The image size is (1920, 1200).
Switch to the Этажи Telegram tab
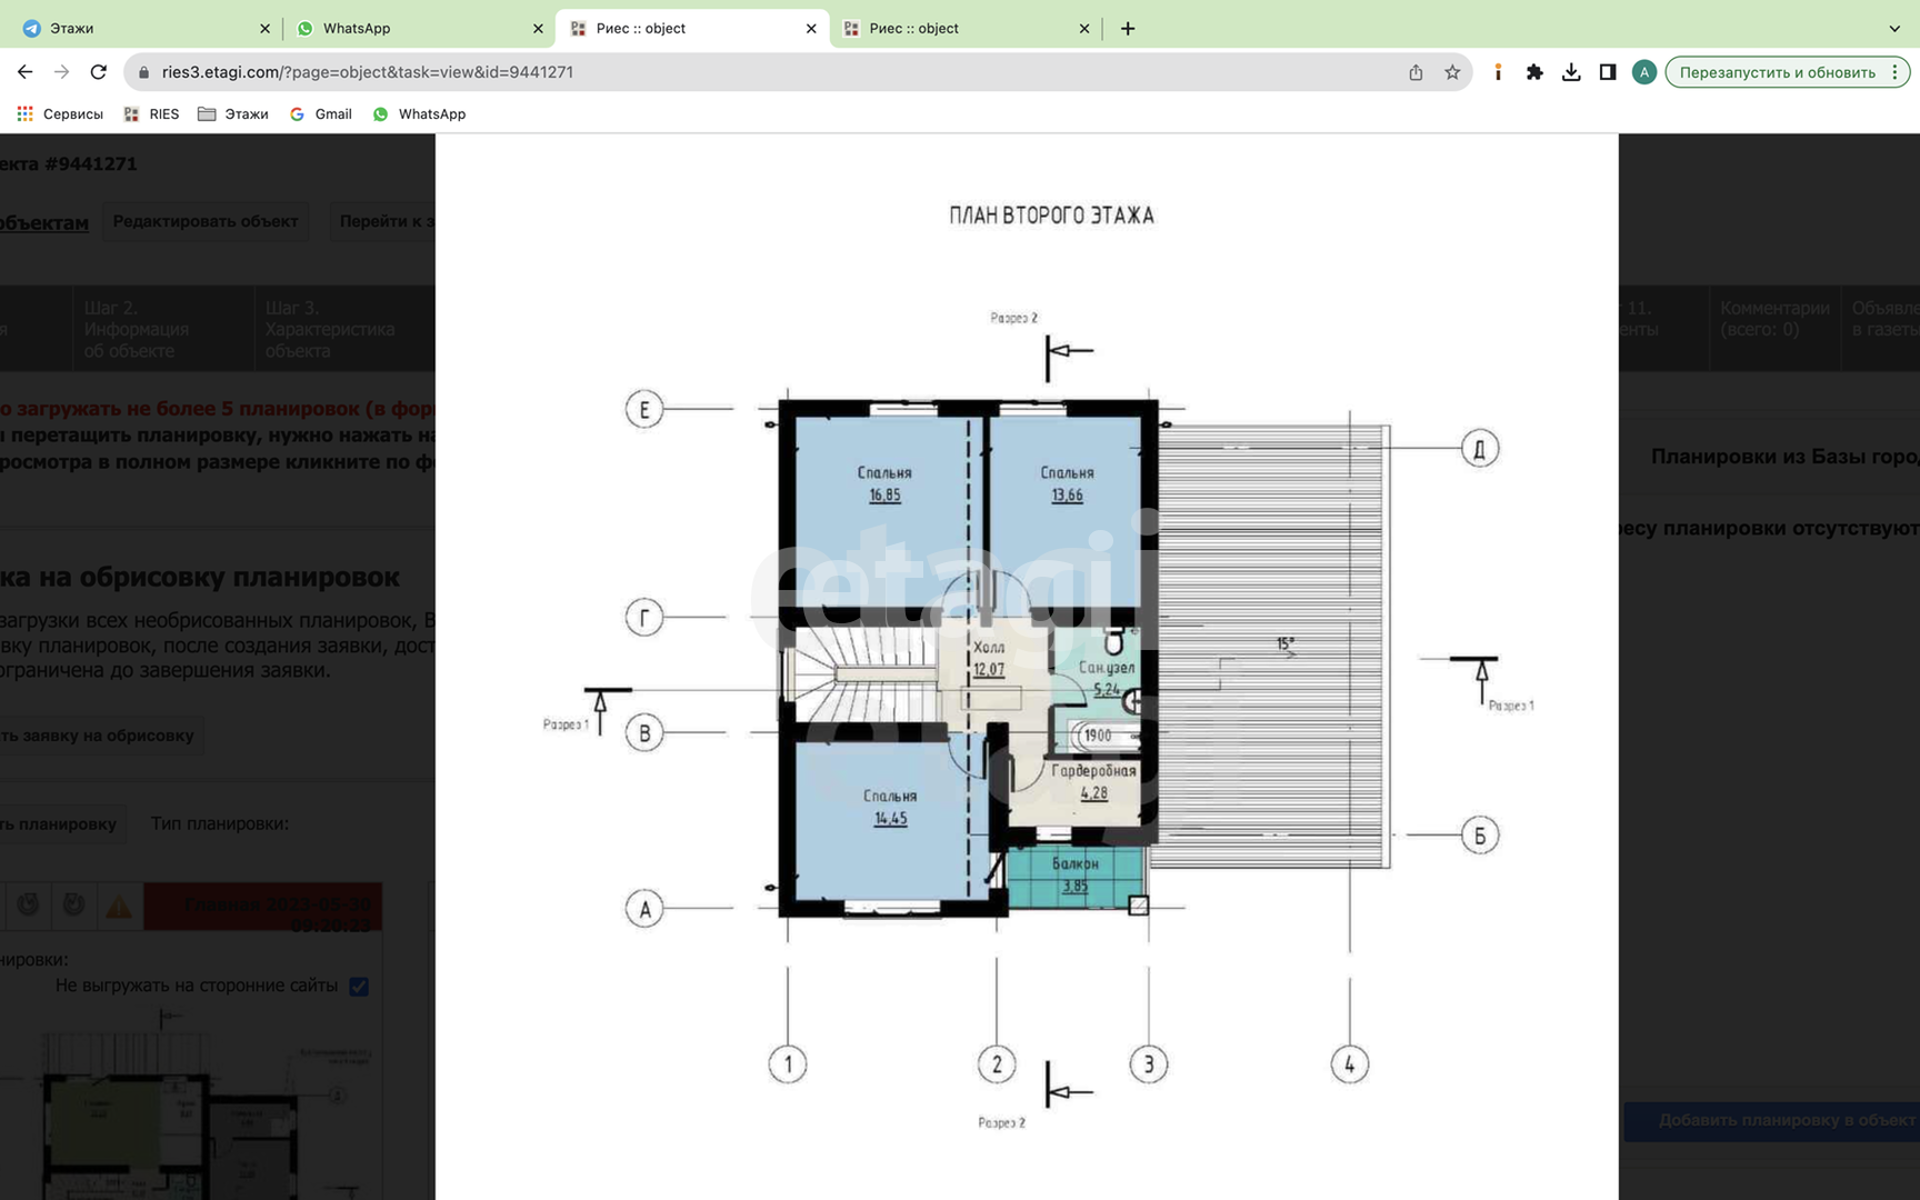138,28
